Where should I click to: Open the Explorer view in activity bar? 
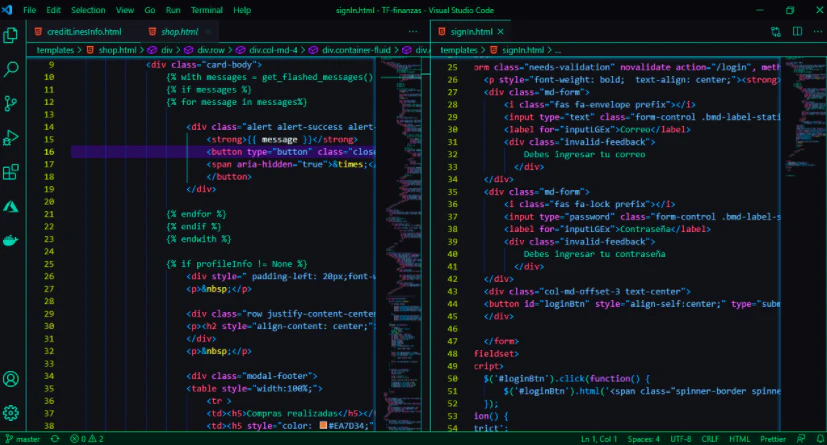[x=11, y=35]
